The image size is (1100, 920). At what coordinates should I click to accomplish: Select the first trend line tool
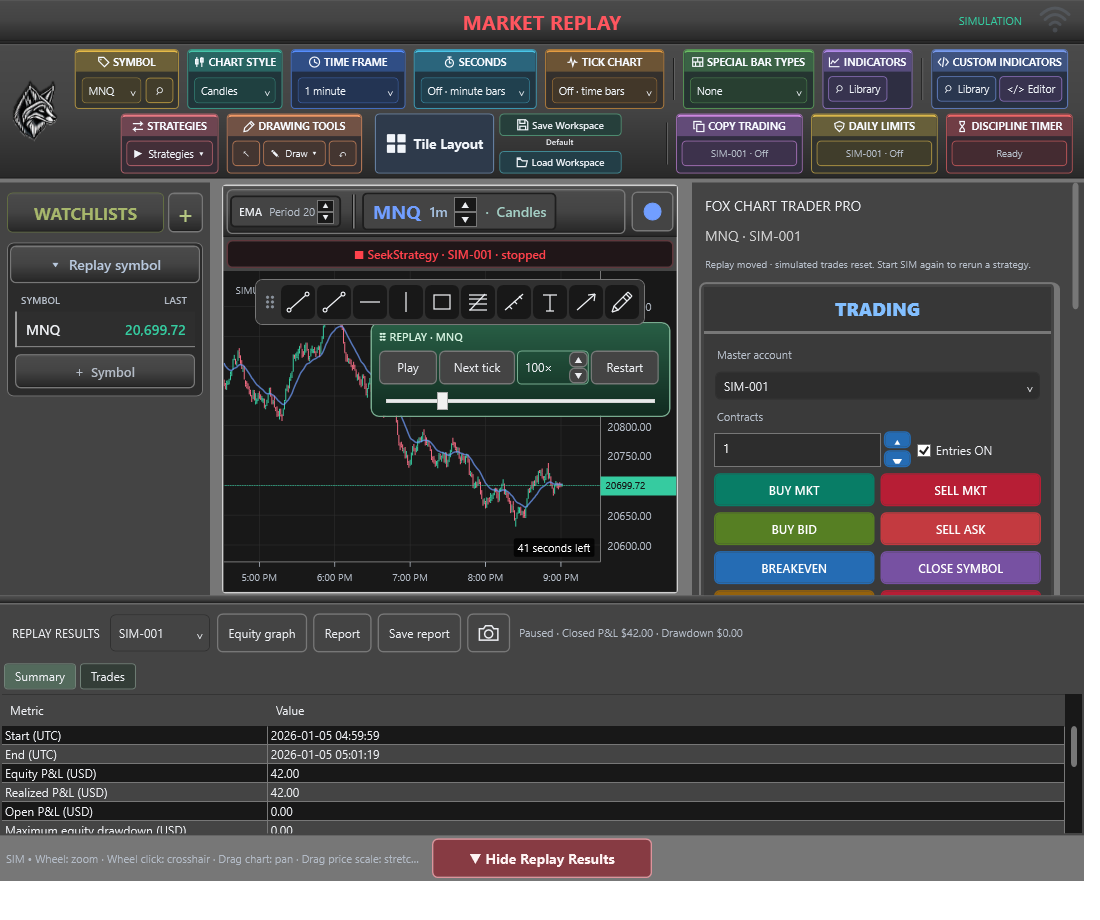coord(297,302)
